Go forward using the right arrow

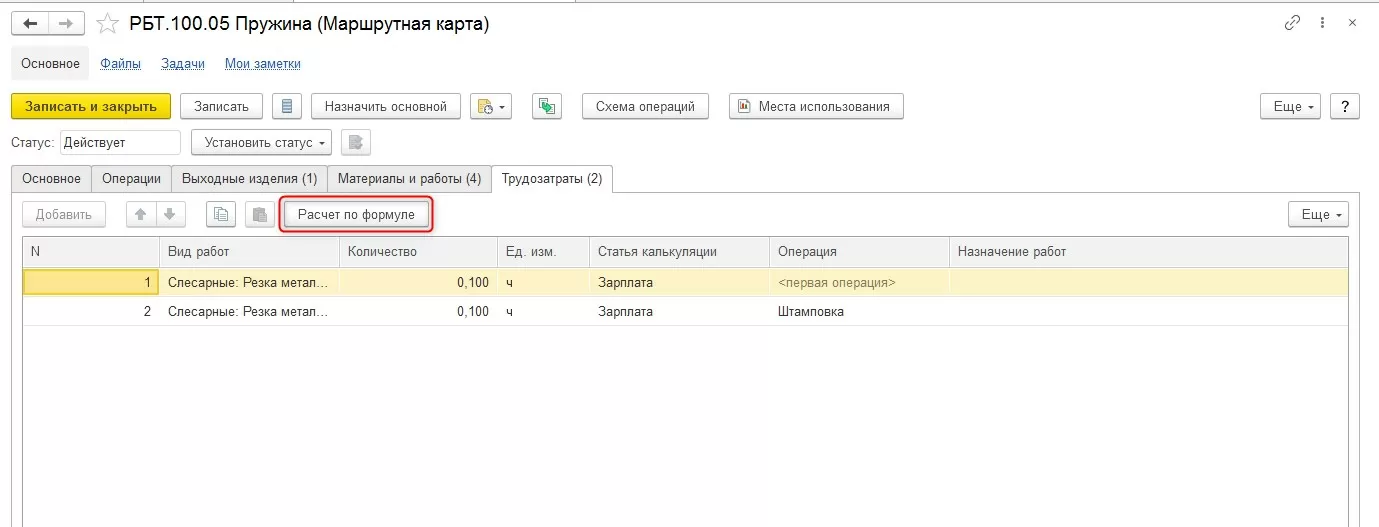click(x=66, y=23)
